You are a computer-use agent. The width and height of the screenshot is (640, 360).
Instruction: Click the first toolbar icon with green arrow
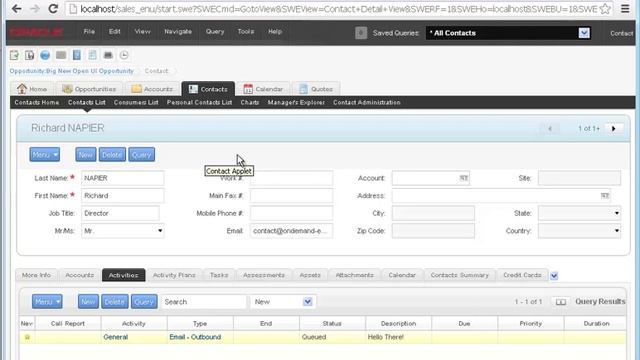point(14,55)
